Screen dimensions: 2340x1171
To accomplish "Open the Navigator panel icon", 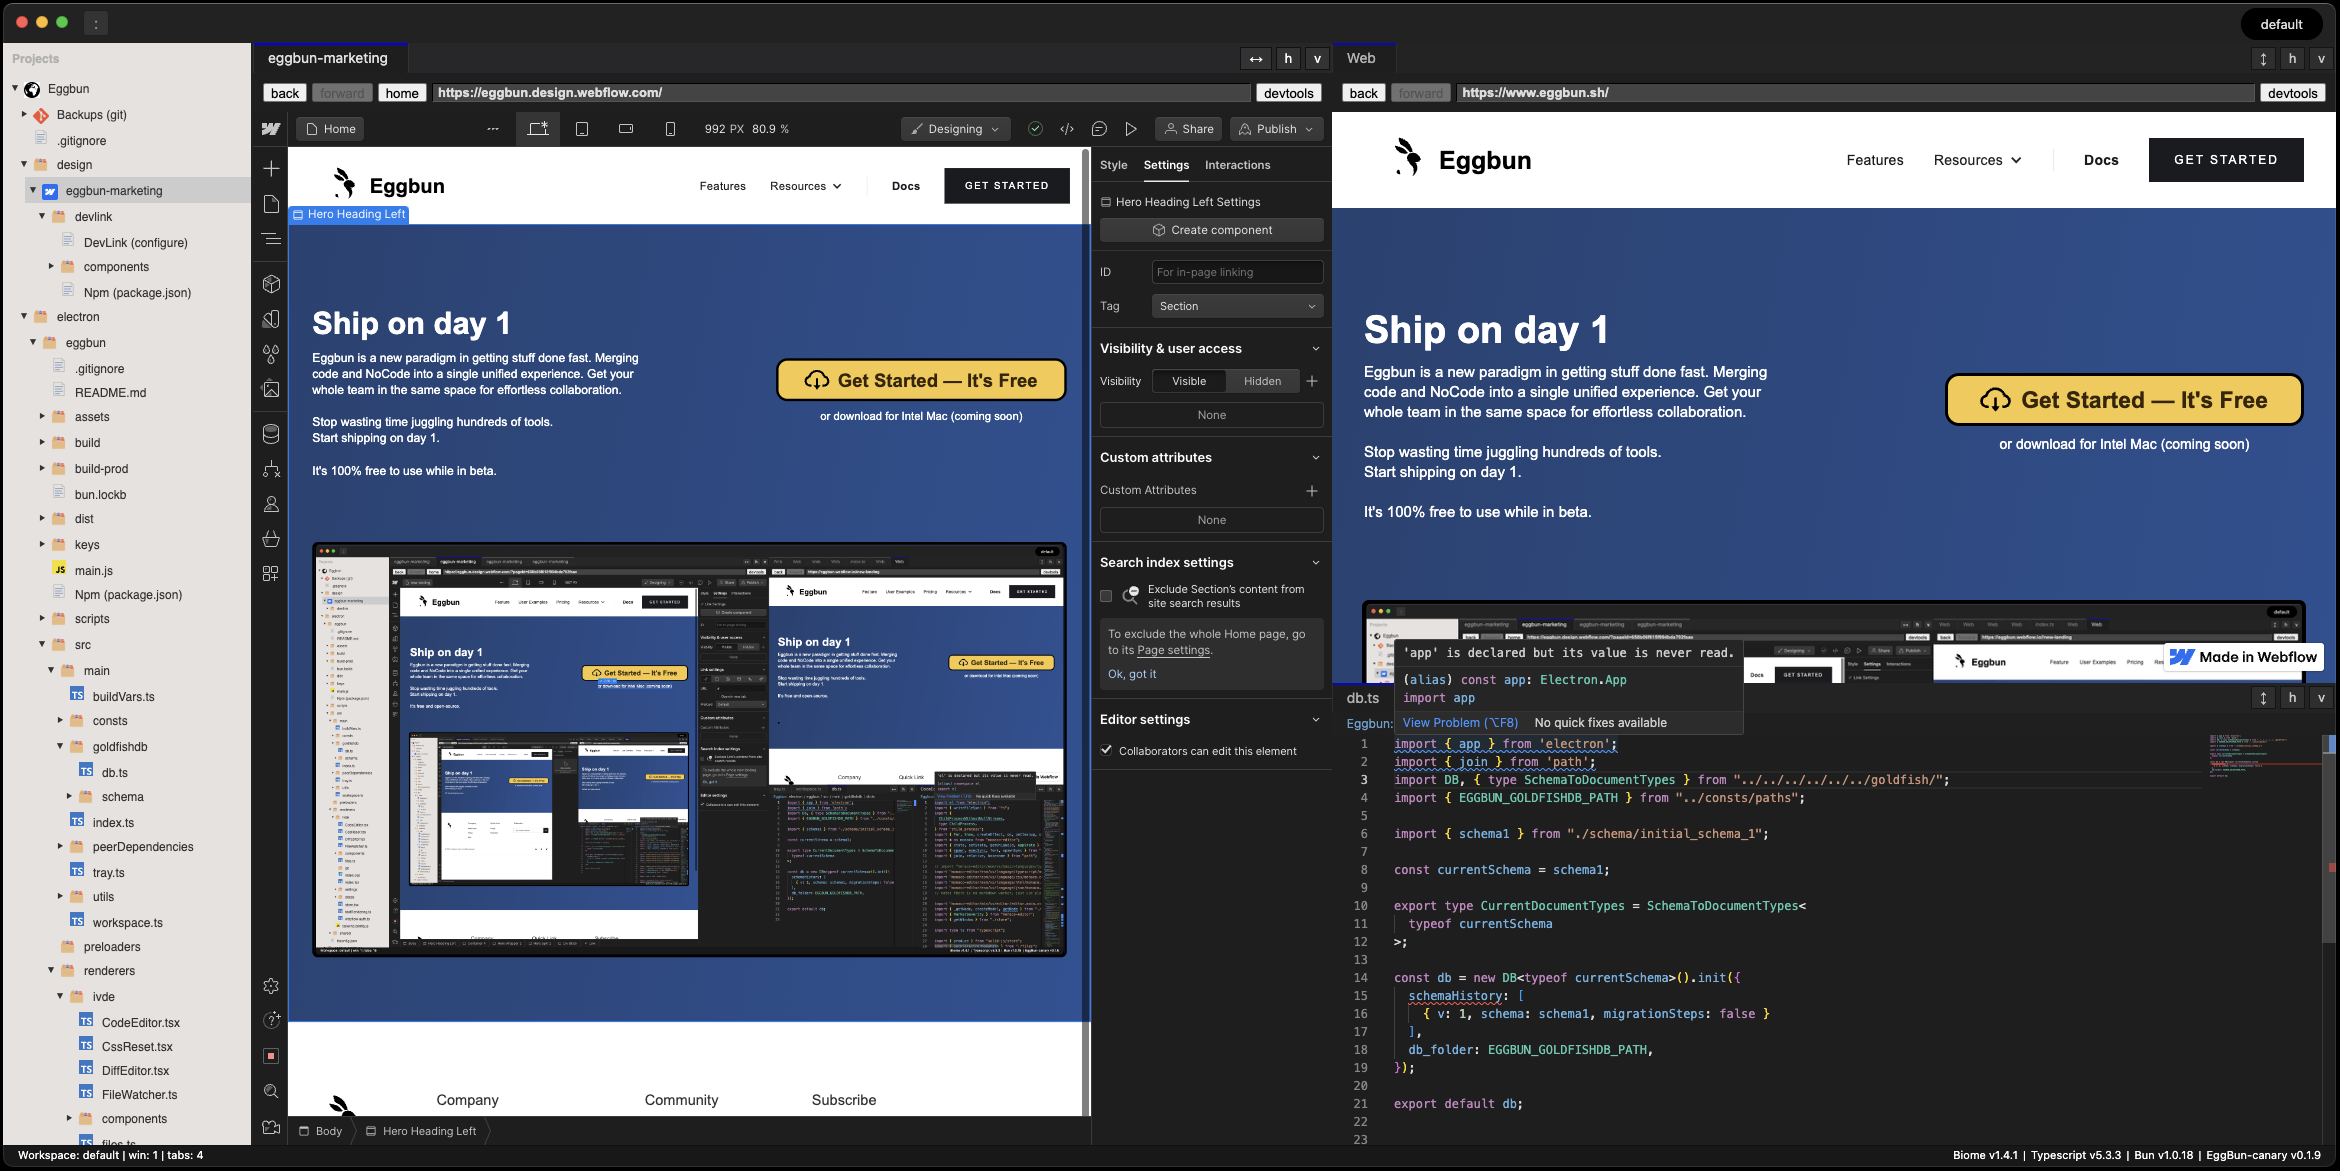I will tap(271, 239).
